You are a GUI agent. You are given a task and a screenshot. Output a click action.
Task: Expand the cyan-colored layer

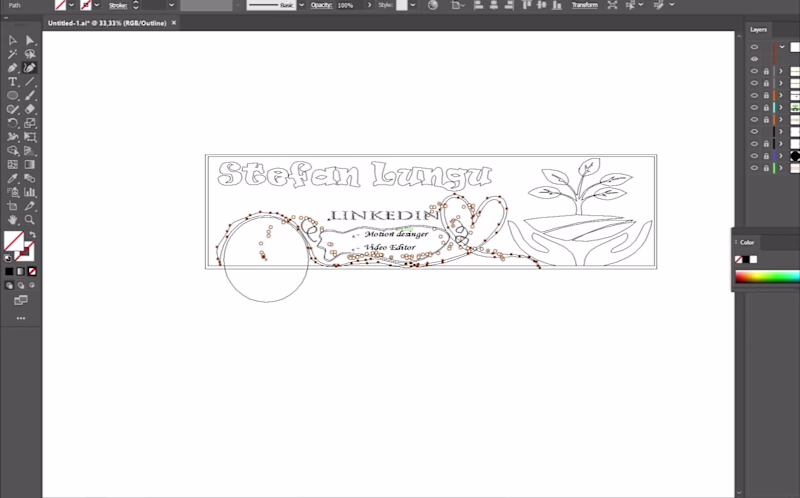[781, 108]
